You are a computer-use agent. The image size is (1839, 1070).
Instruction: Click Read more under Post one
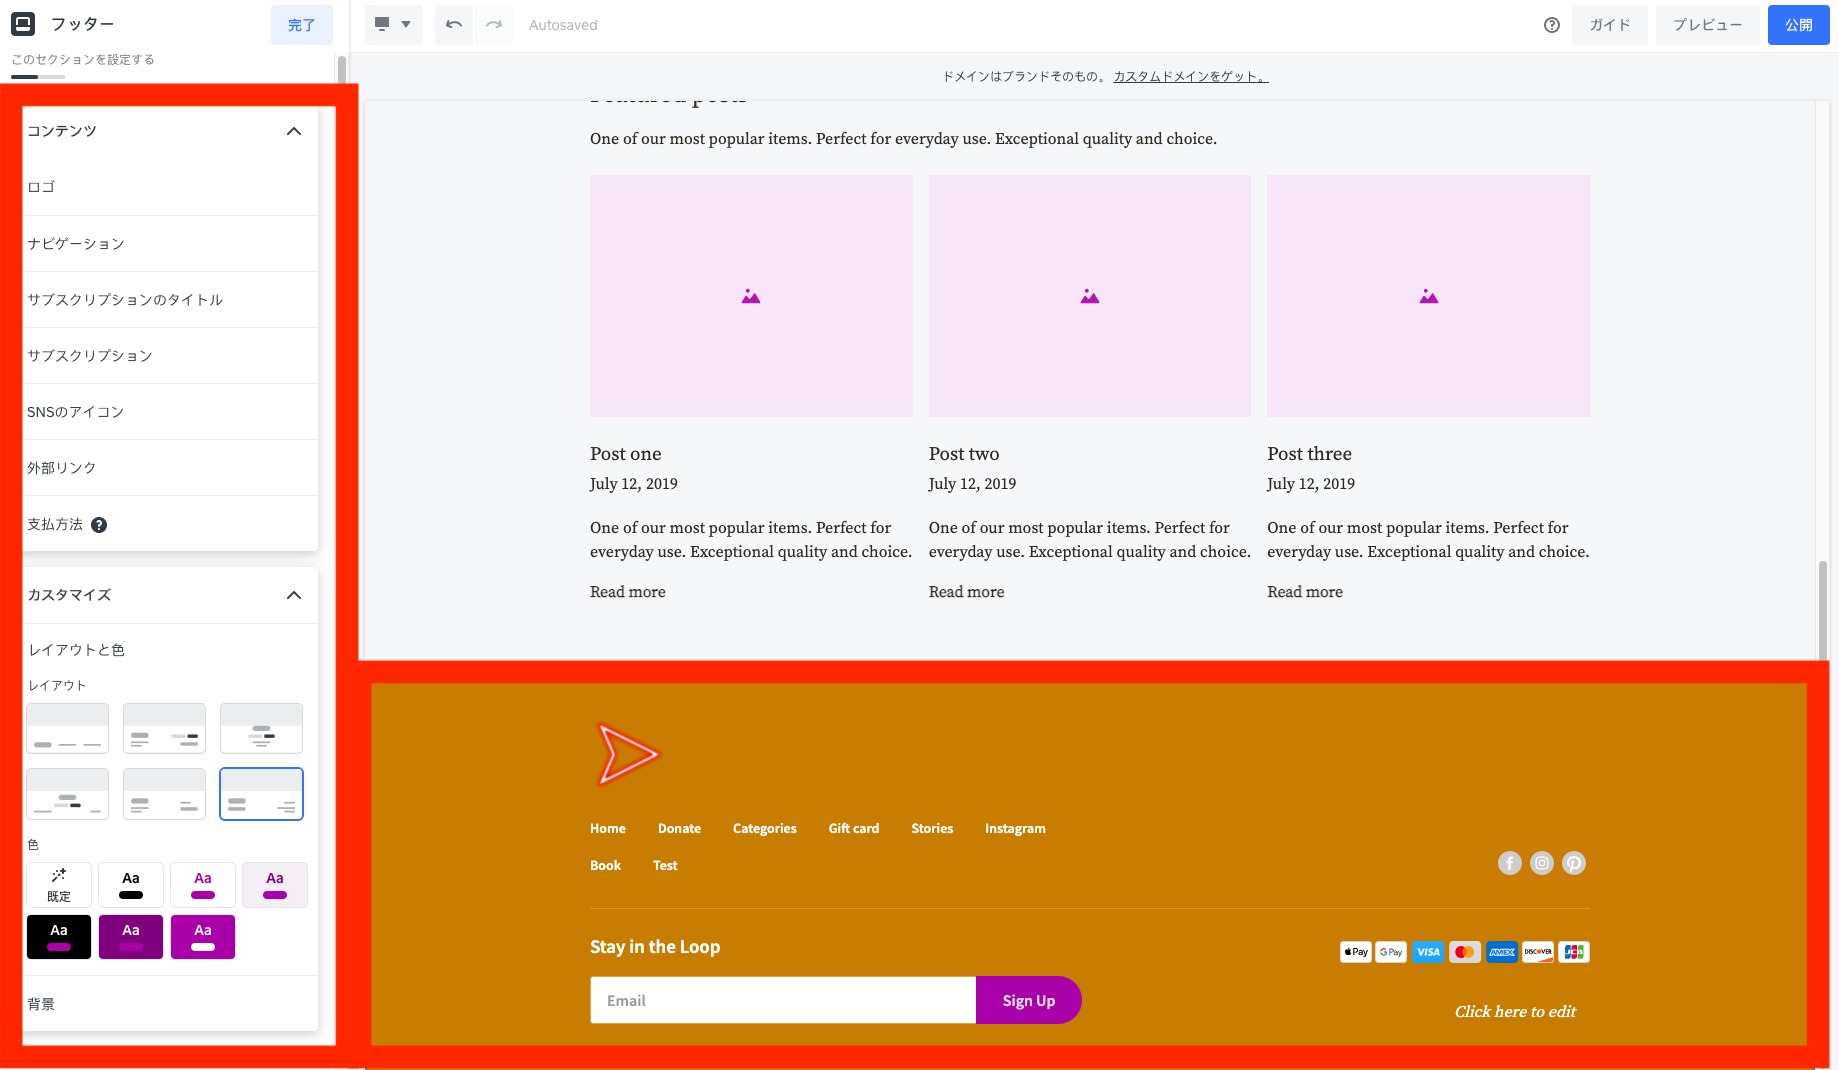[628, 592]
